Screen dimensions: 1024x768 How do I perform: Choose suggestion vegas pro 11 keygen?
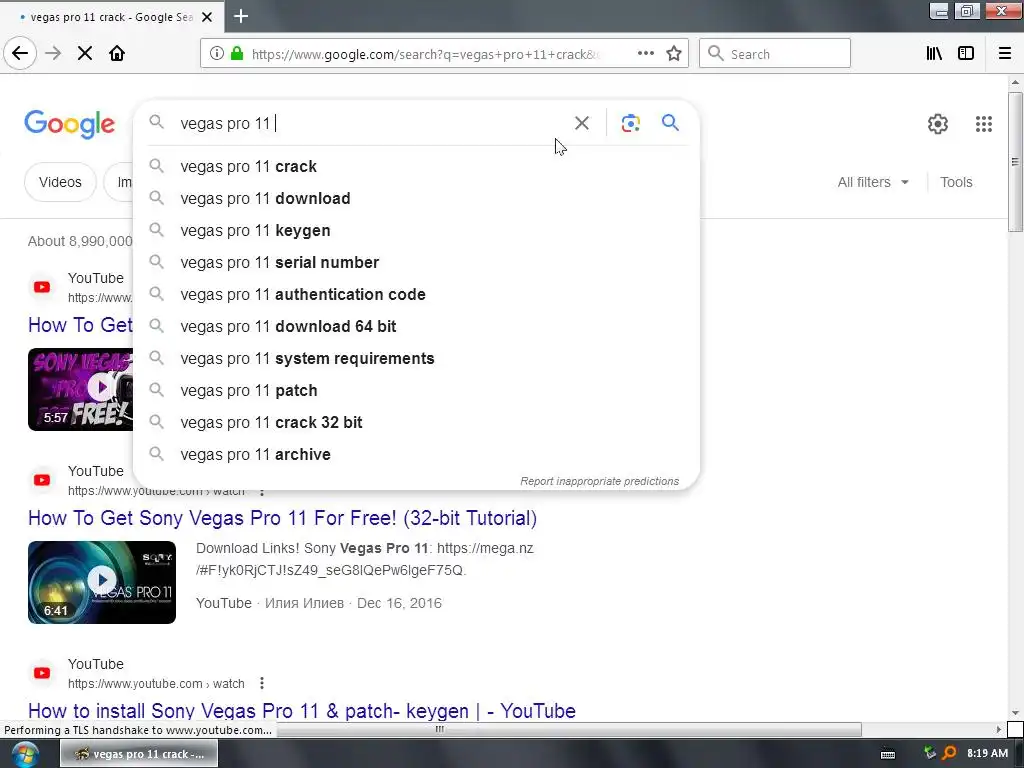click(416, 231)
